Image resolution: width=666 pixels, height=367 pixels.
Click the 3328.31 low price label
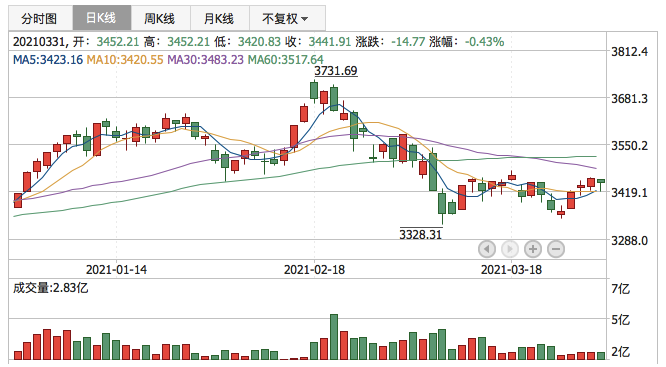420,234
